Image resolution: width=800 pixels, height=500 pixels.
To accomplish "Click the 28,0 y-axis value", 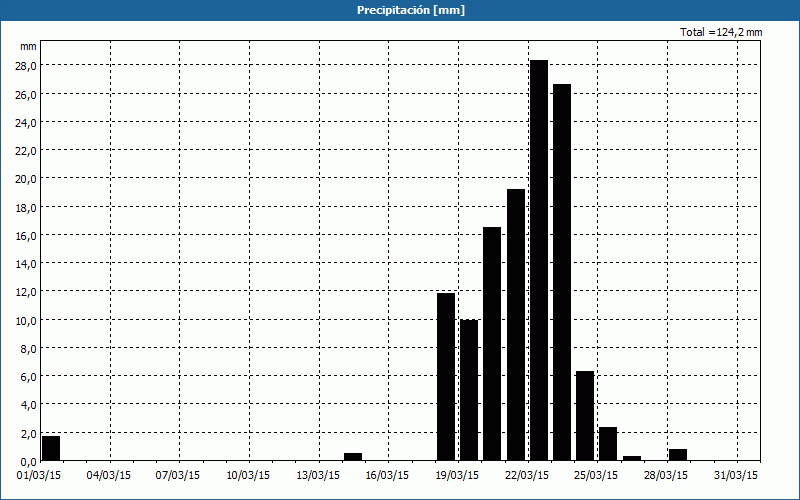I will (x=26, y=66).
